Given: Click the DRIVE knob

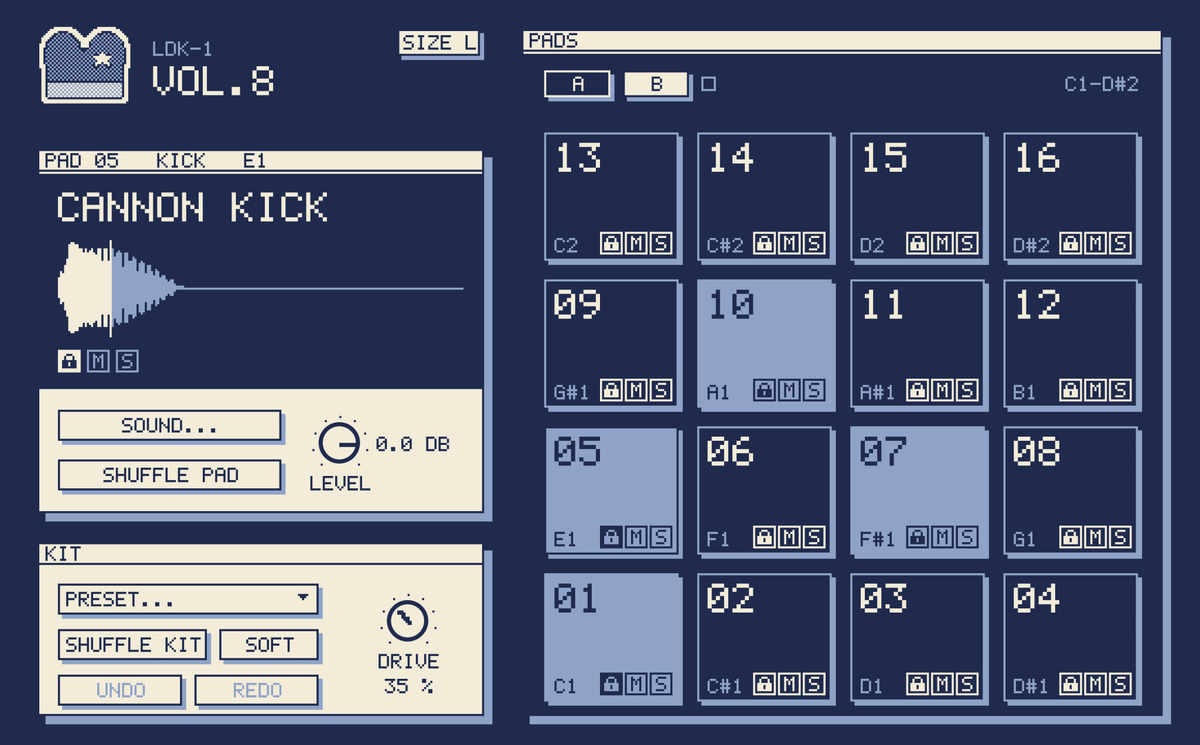Looking at the screenshot, I should coord(407,621).
